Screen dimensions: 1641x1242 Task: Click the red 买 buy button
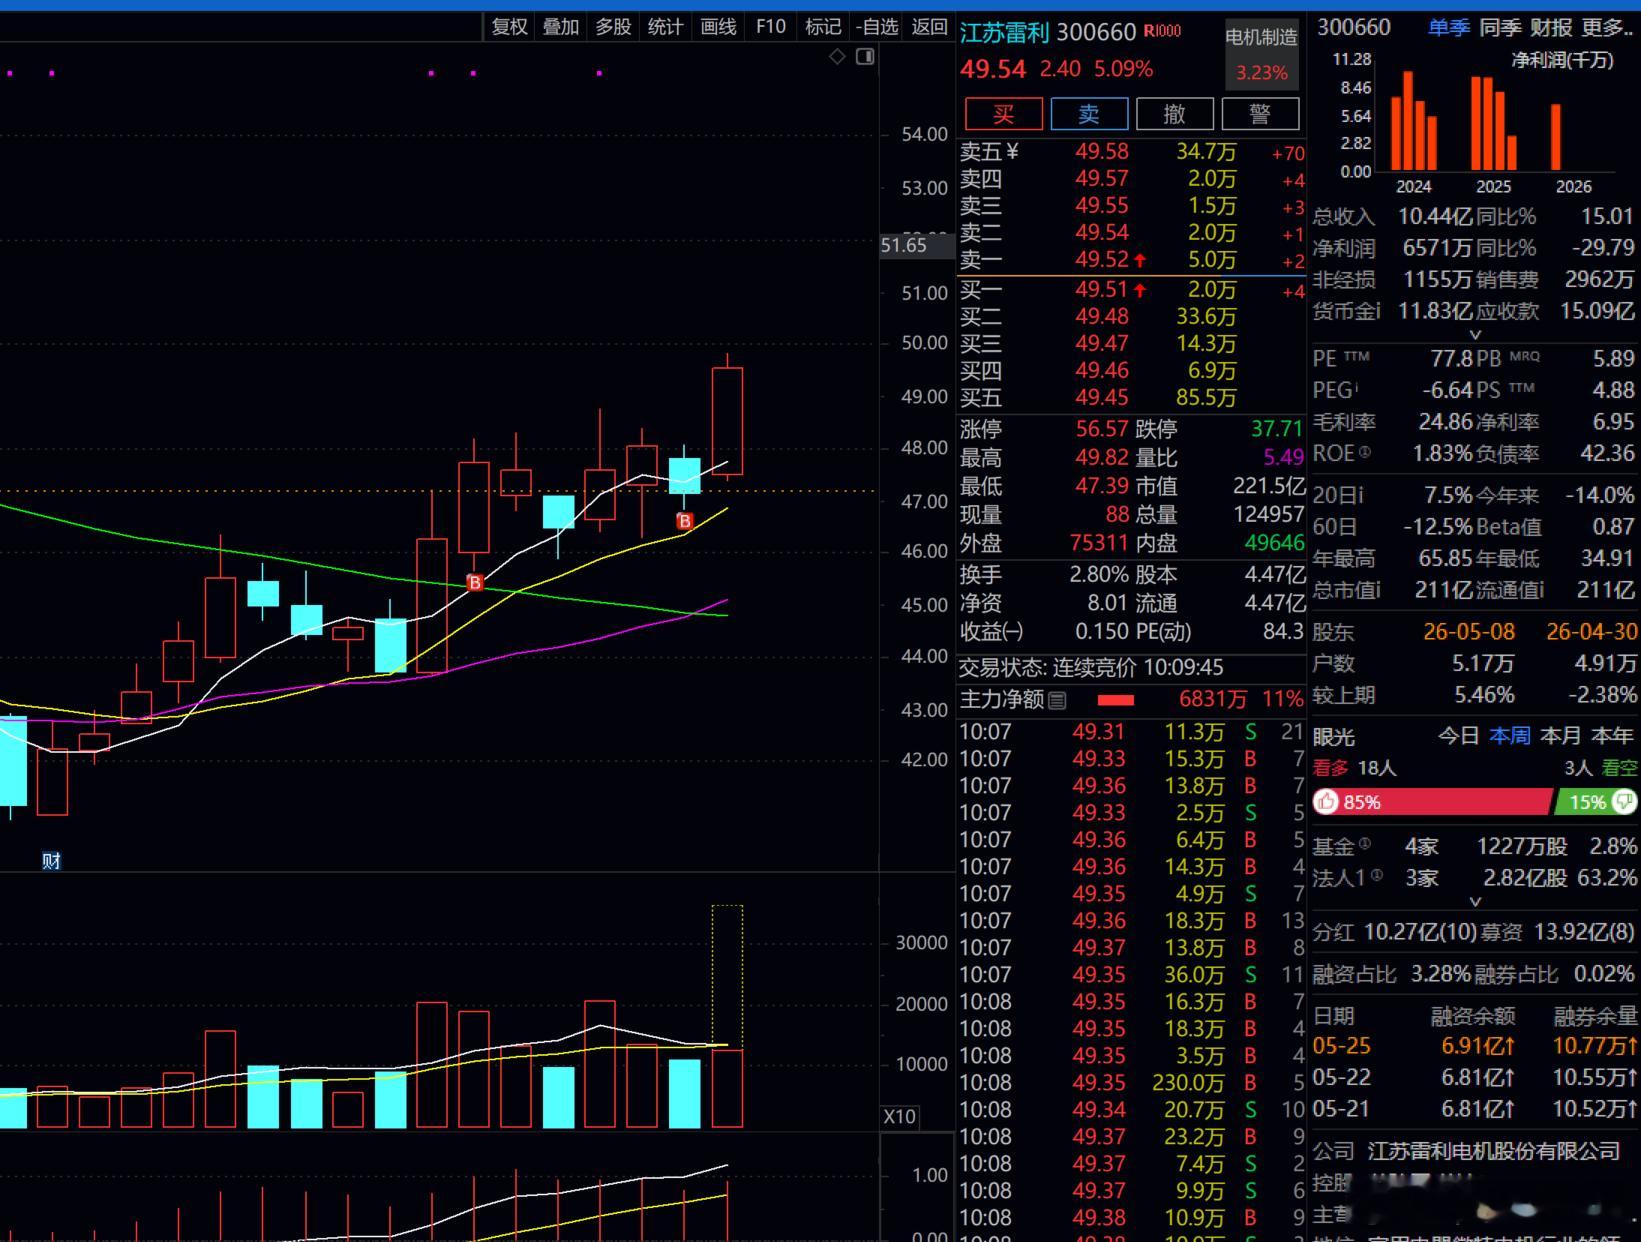[x=1004, y=114]
